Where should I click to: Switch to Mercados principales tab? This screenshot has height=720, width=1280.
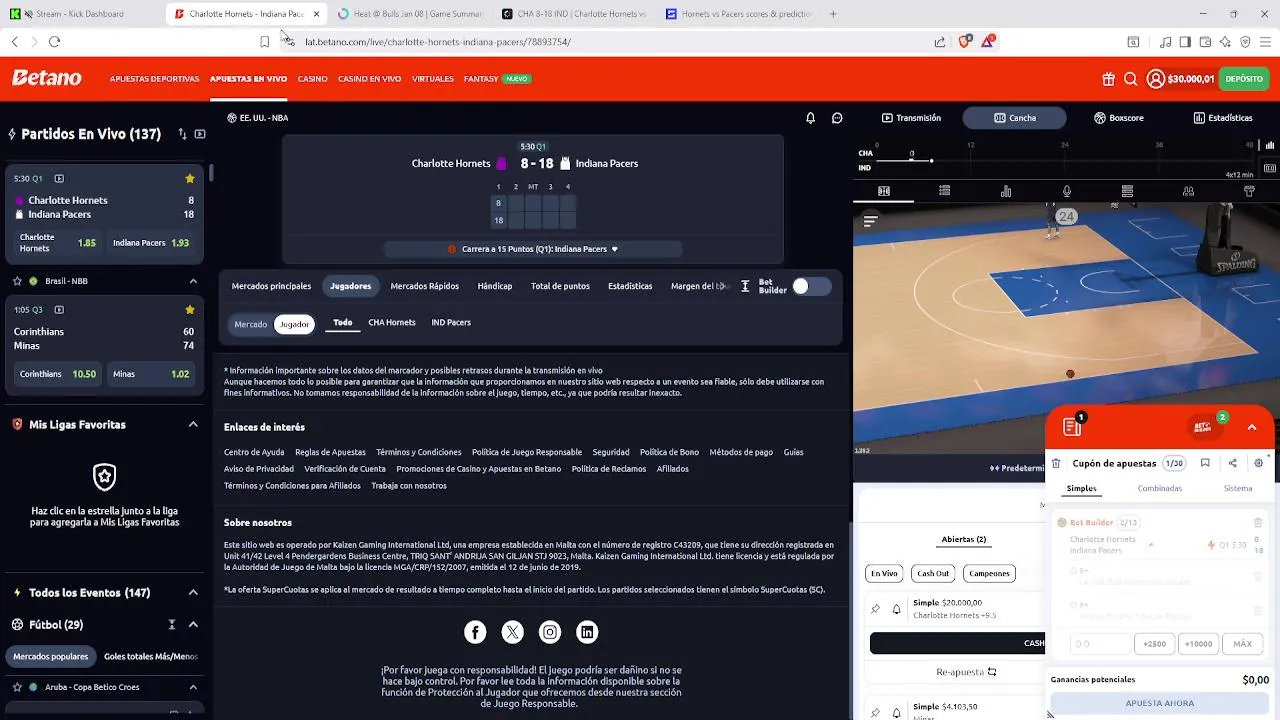(x=271, y=286)
